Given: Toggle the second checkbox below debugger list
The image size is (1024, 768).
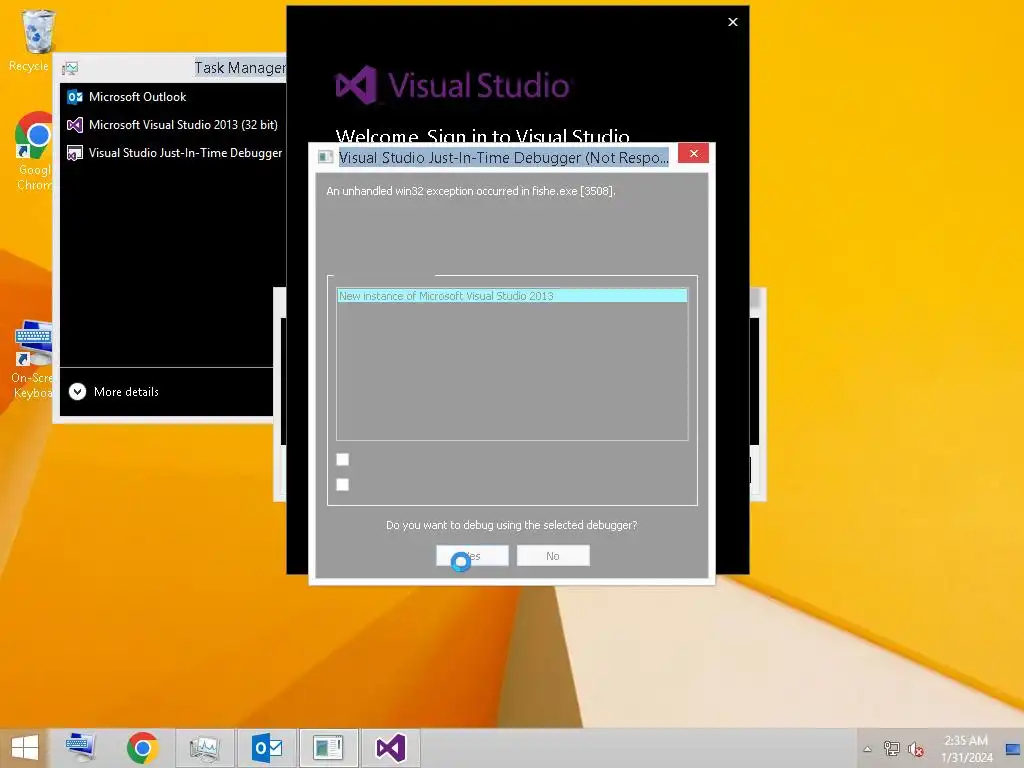Looking at the screenshot, I should 342,485.
